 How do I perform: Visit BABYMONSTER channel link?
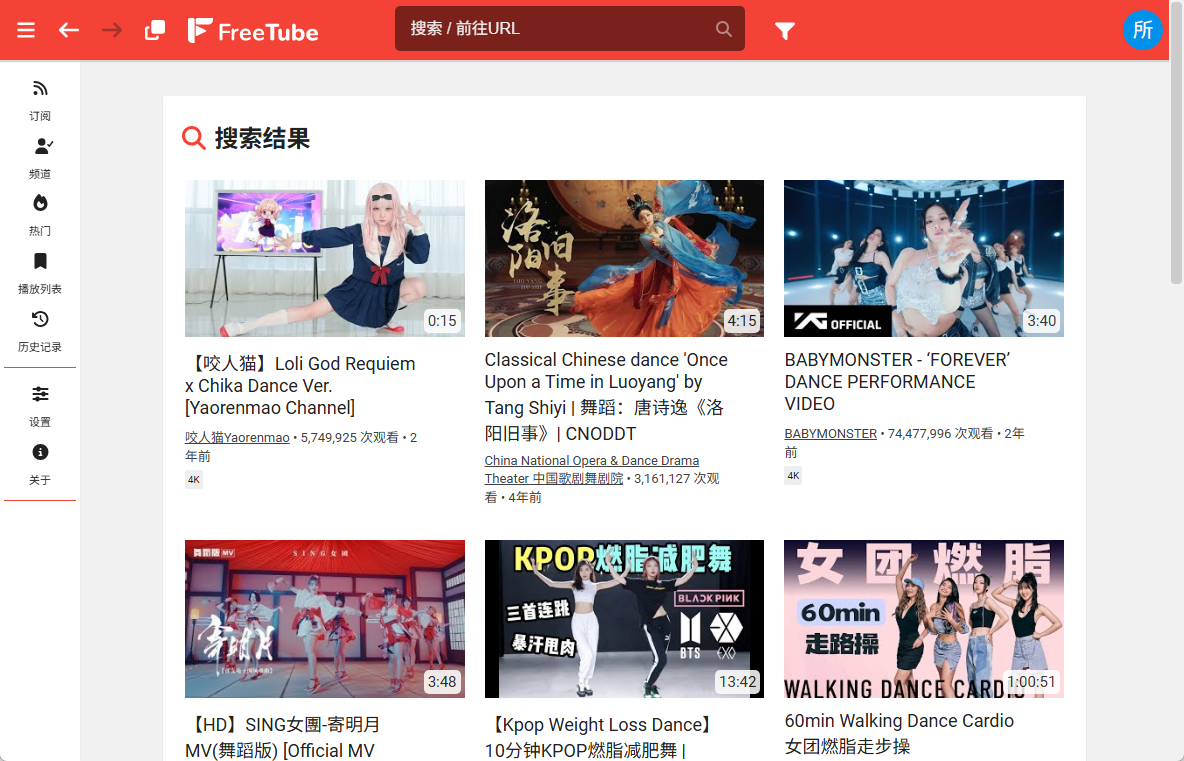click(831, 434)
